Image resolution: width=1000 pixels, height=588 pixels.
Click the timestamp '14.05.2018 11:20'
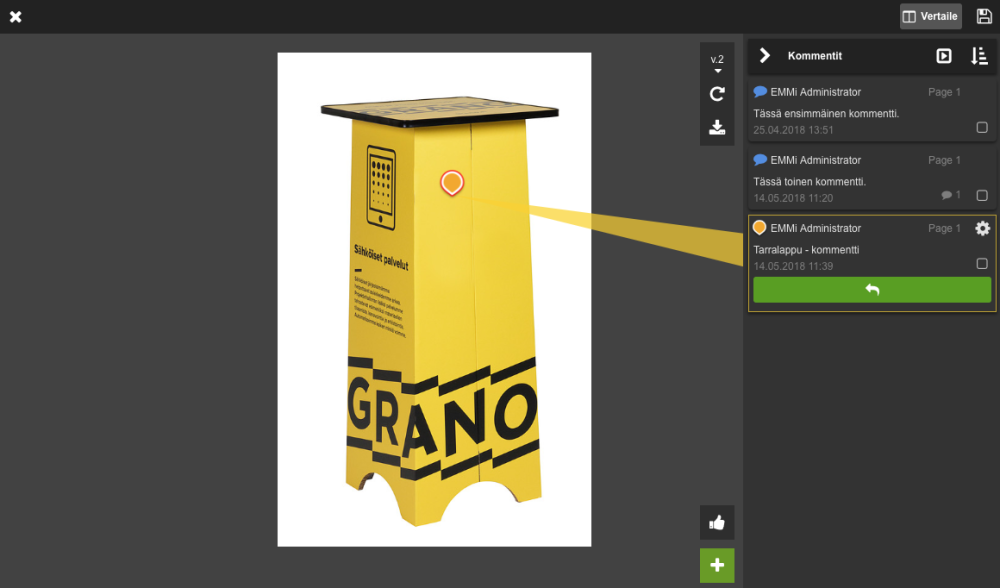click(x=793, y=198)
